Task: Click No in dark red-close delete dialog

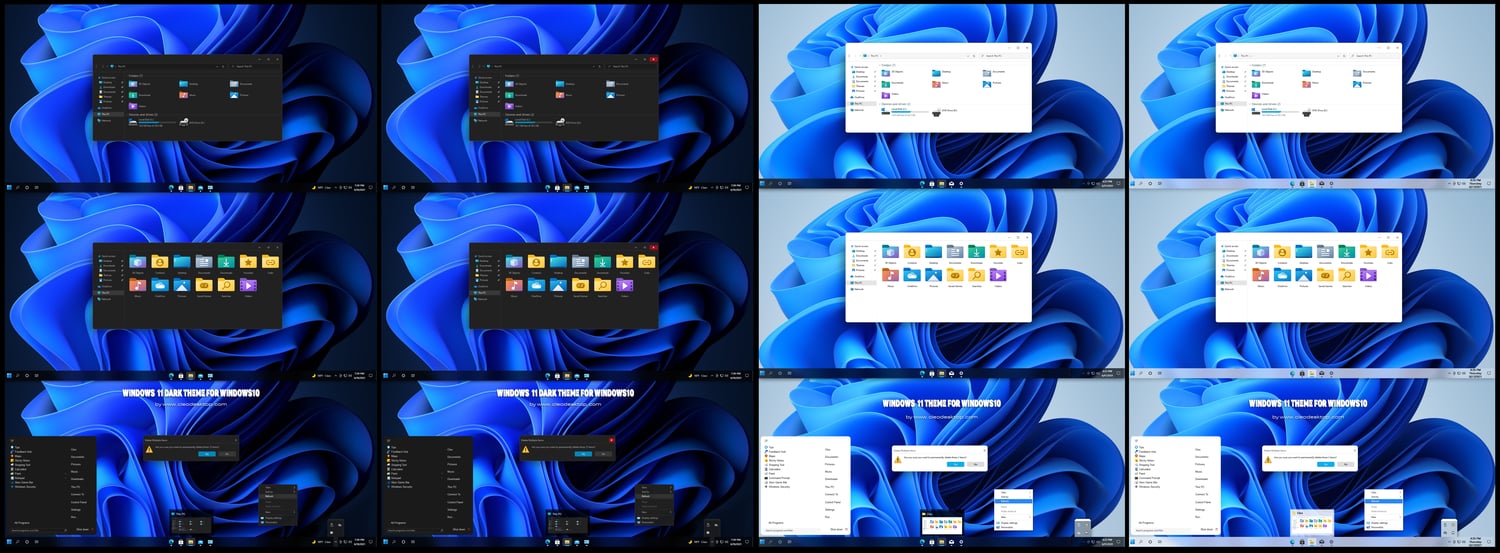Action: (x=605, y=454)
